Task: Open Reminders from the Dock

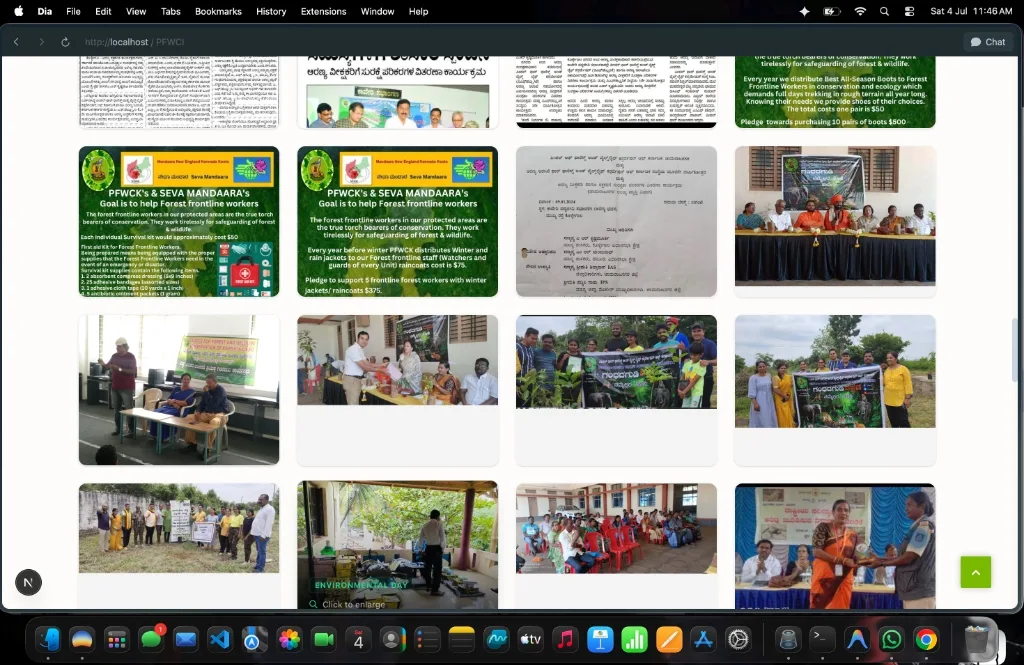Action: pos(428,640)
